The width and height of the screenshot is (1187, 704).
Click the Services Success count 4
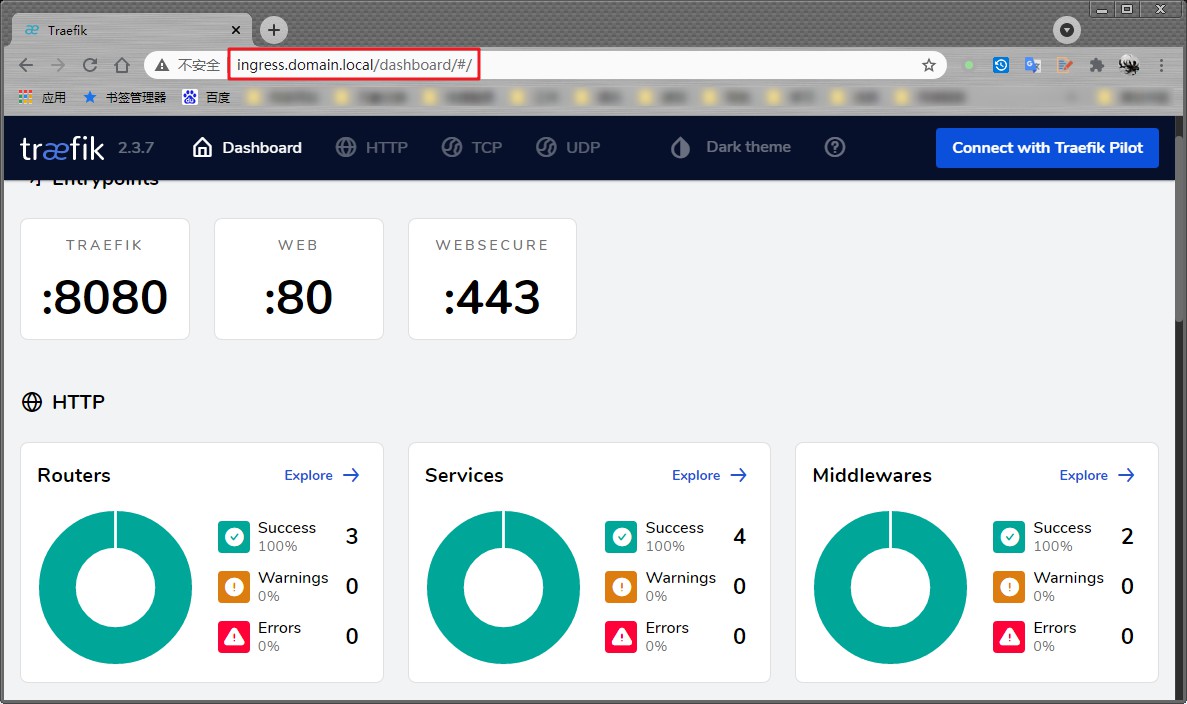(740, 537)
